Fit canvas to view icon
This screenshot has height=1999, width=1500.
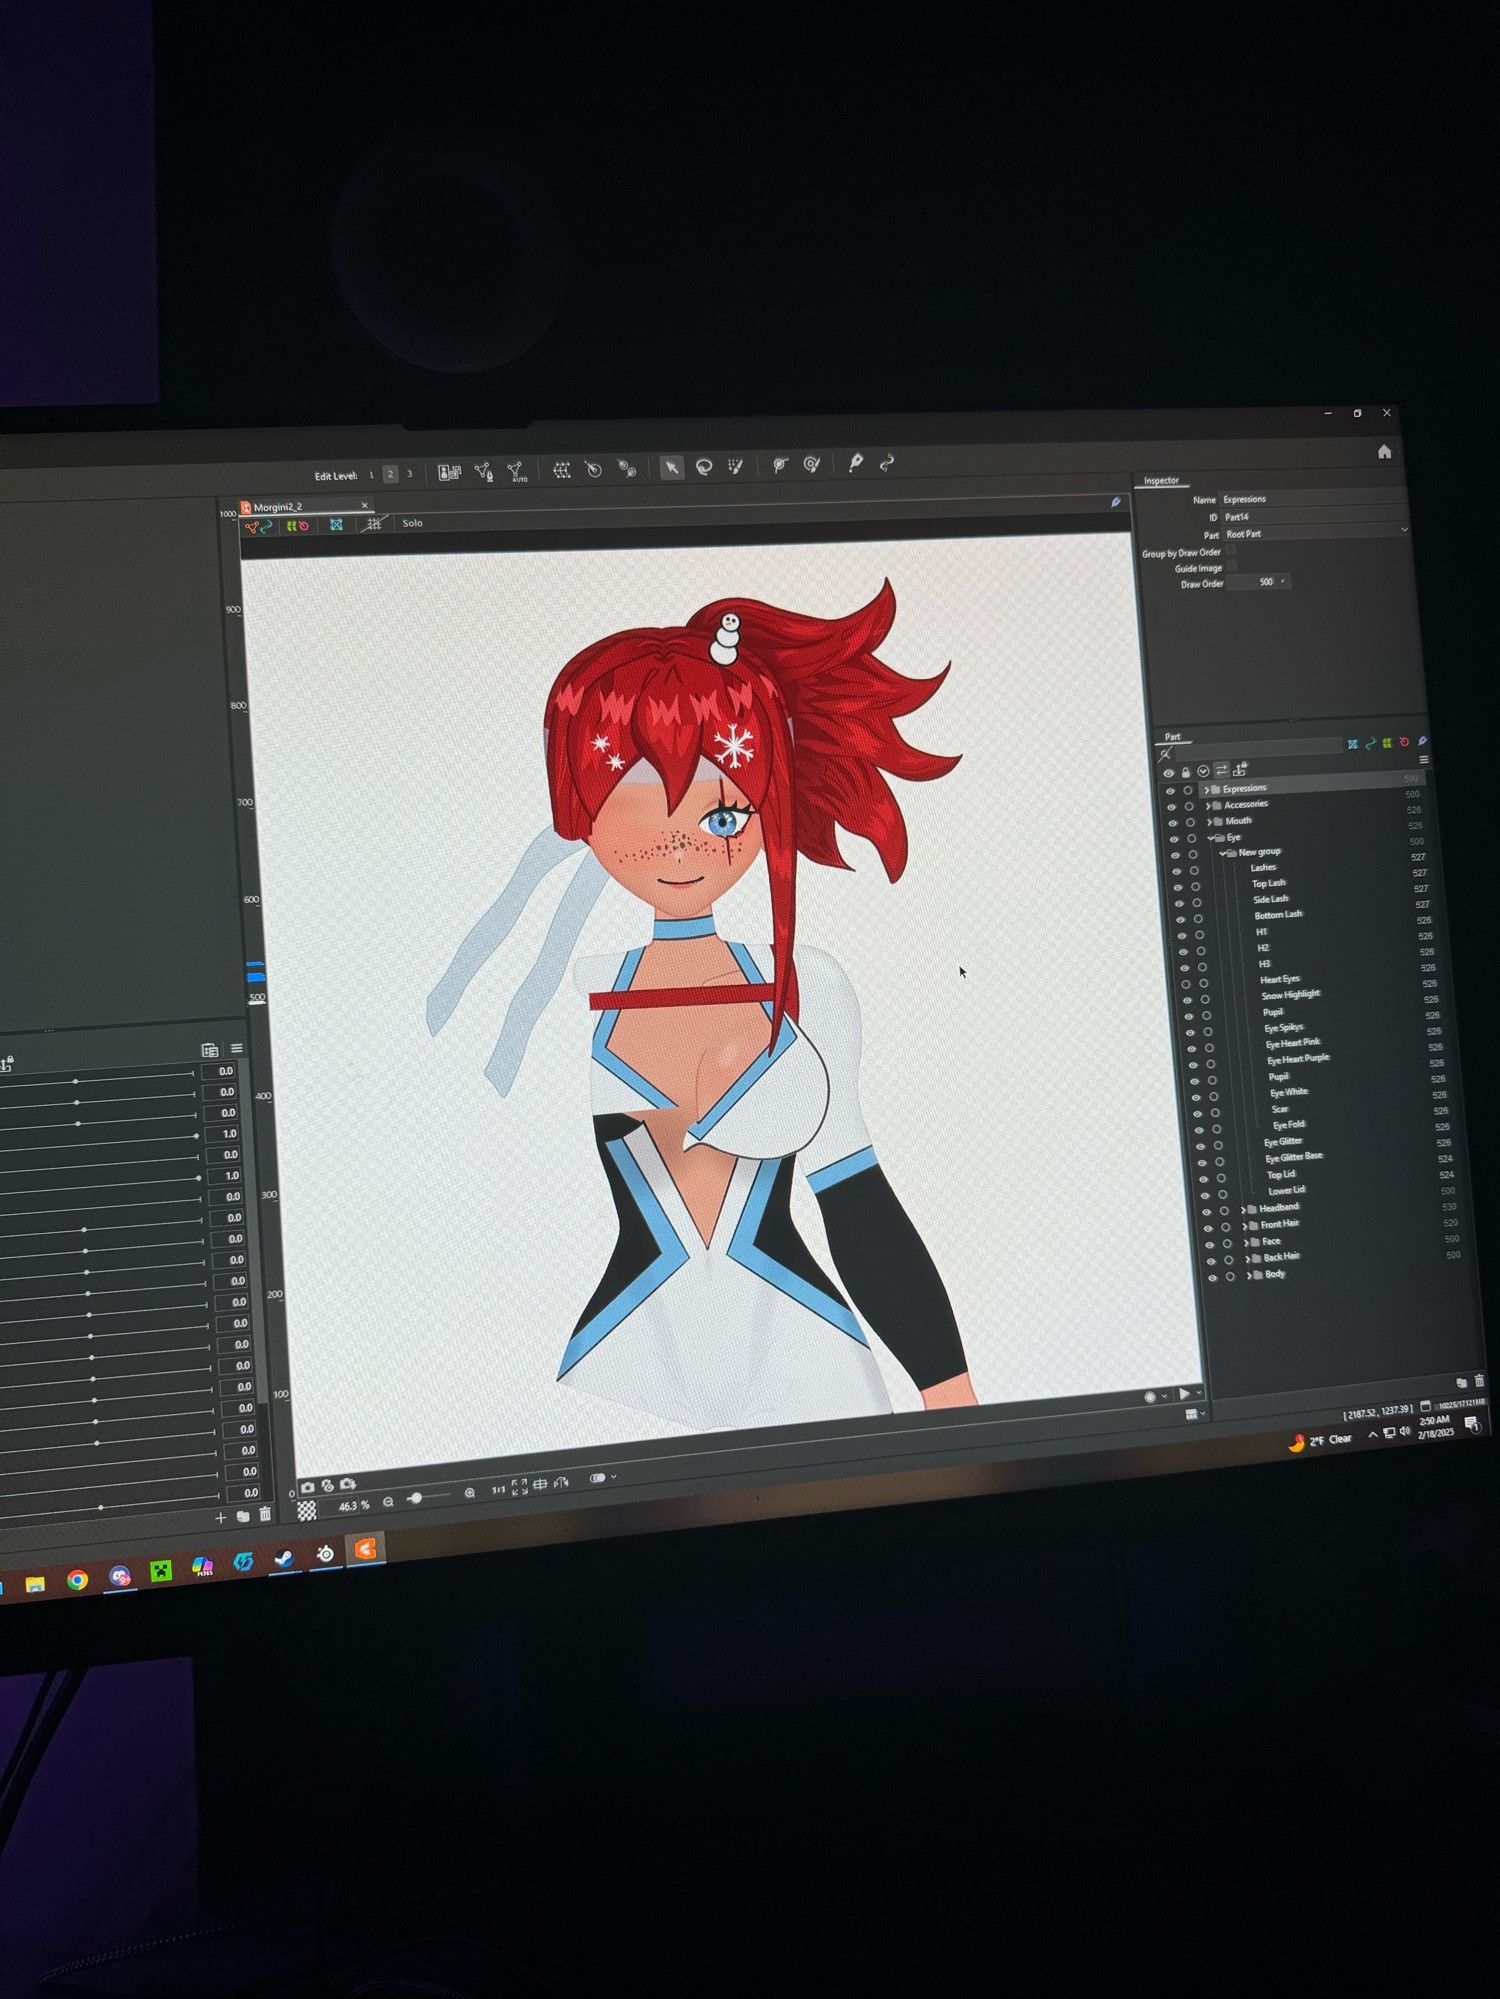click(519, 1486)
